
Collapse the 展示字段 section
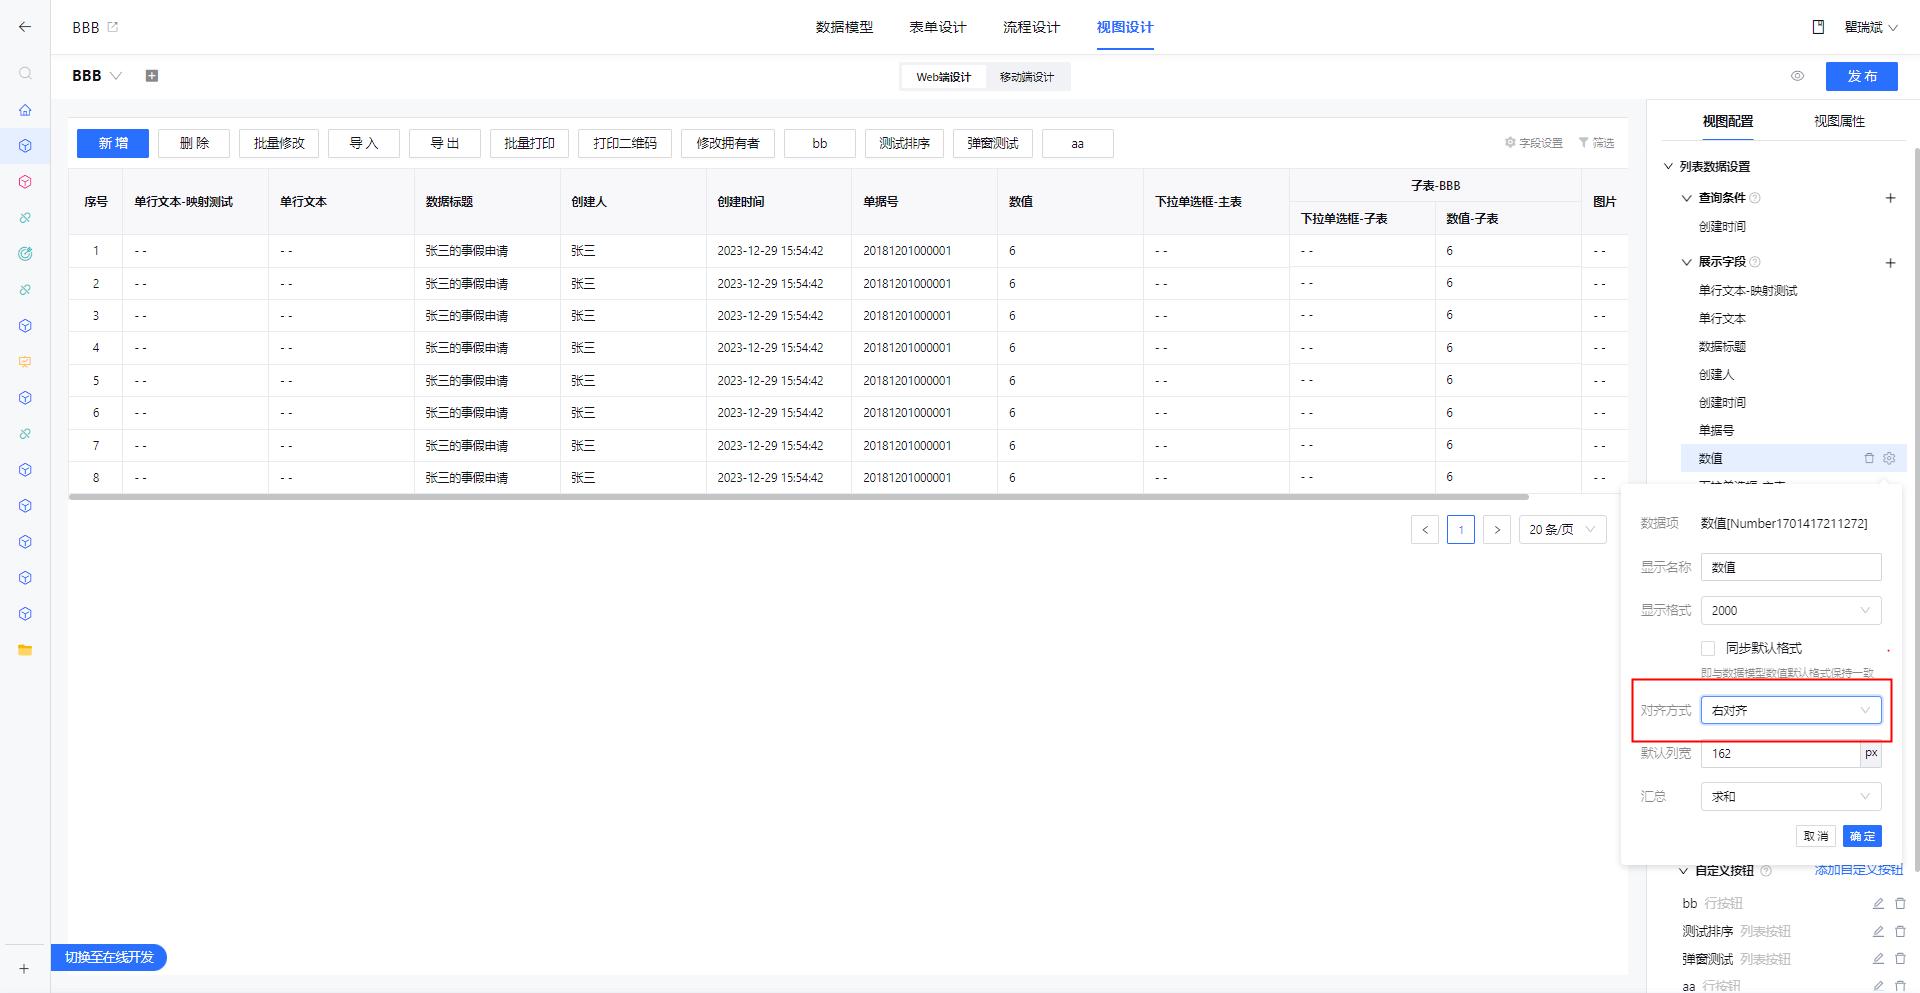(x=1687, y=262)
